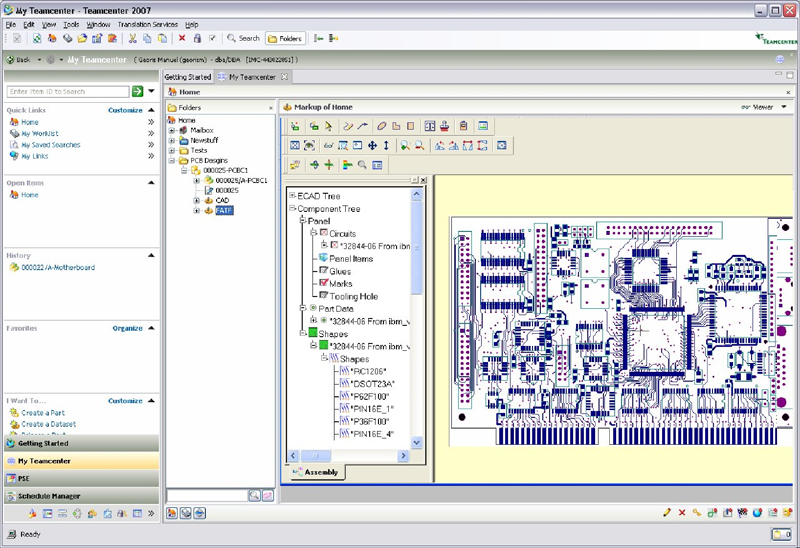Viewport: 800px width, 548px height.
Task: Open the Tools menu
Action: [71, 24]
